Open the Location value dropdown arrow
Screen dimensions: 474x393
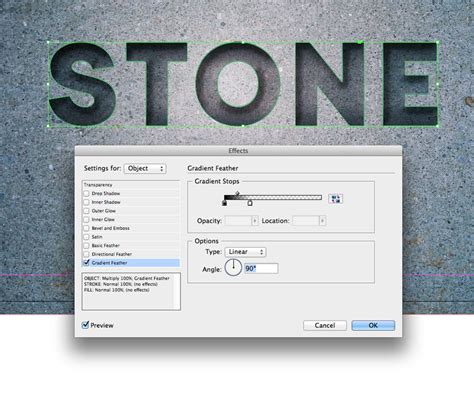pyautogui.click(x=322, y=221)
